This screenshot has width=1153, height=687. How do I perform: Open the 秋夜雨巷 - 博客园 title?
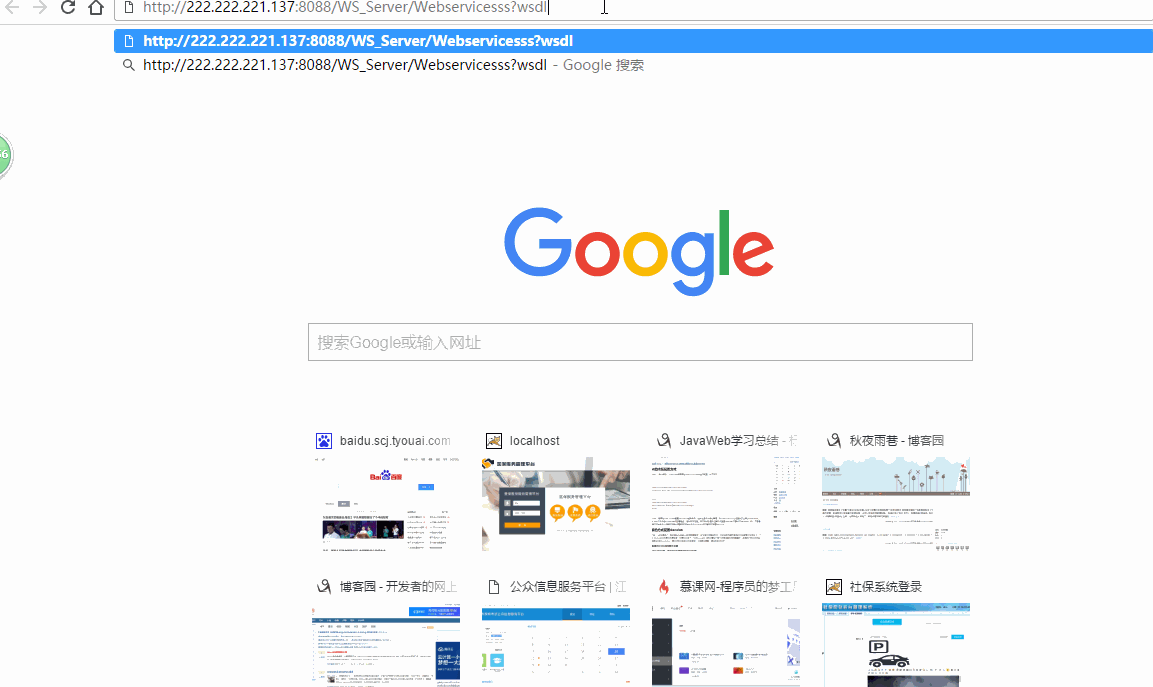coord(896,441)
